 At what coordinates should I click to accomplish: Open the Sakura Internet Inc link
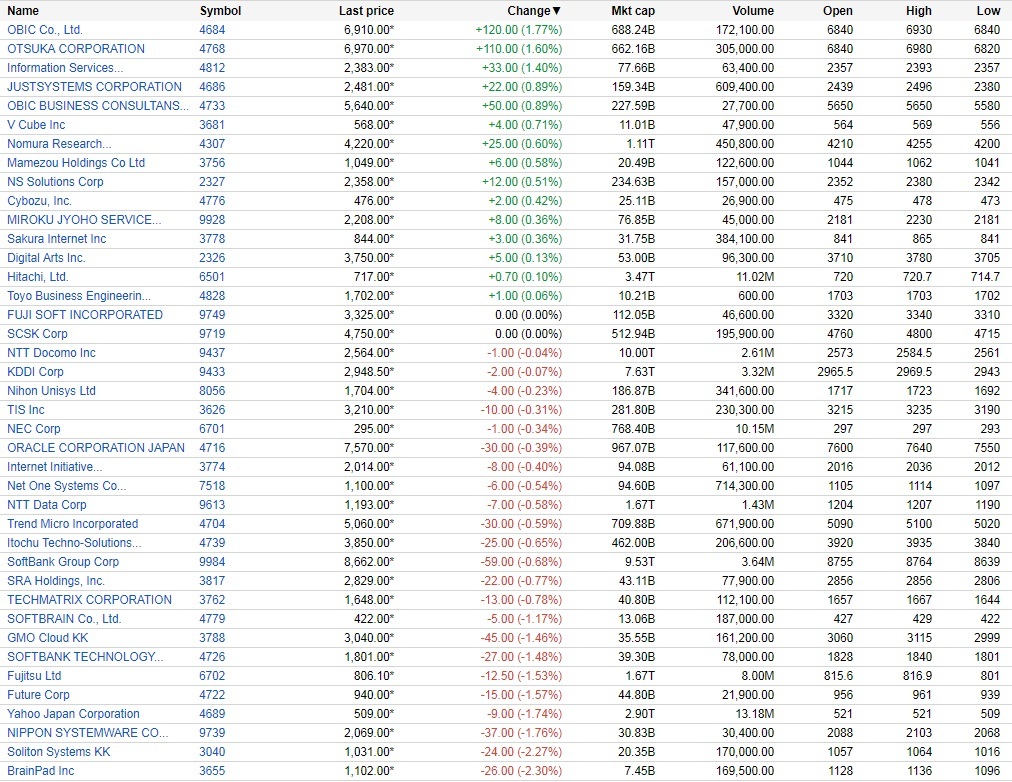click(56, 239)
